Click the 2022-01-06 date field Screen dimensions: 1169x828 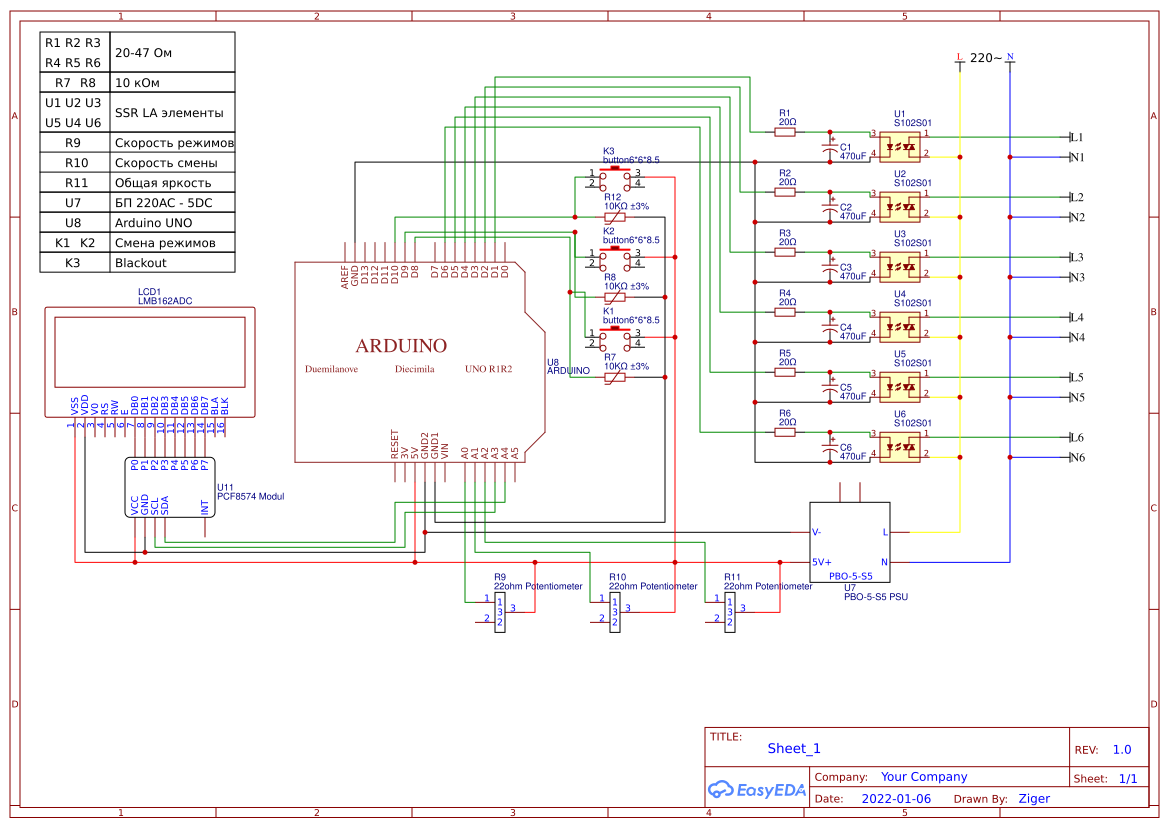tap(896, 798)
